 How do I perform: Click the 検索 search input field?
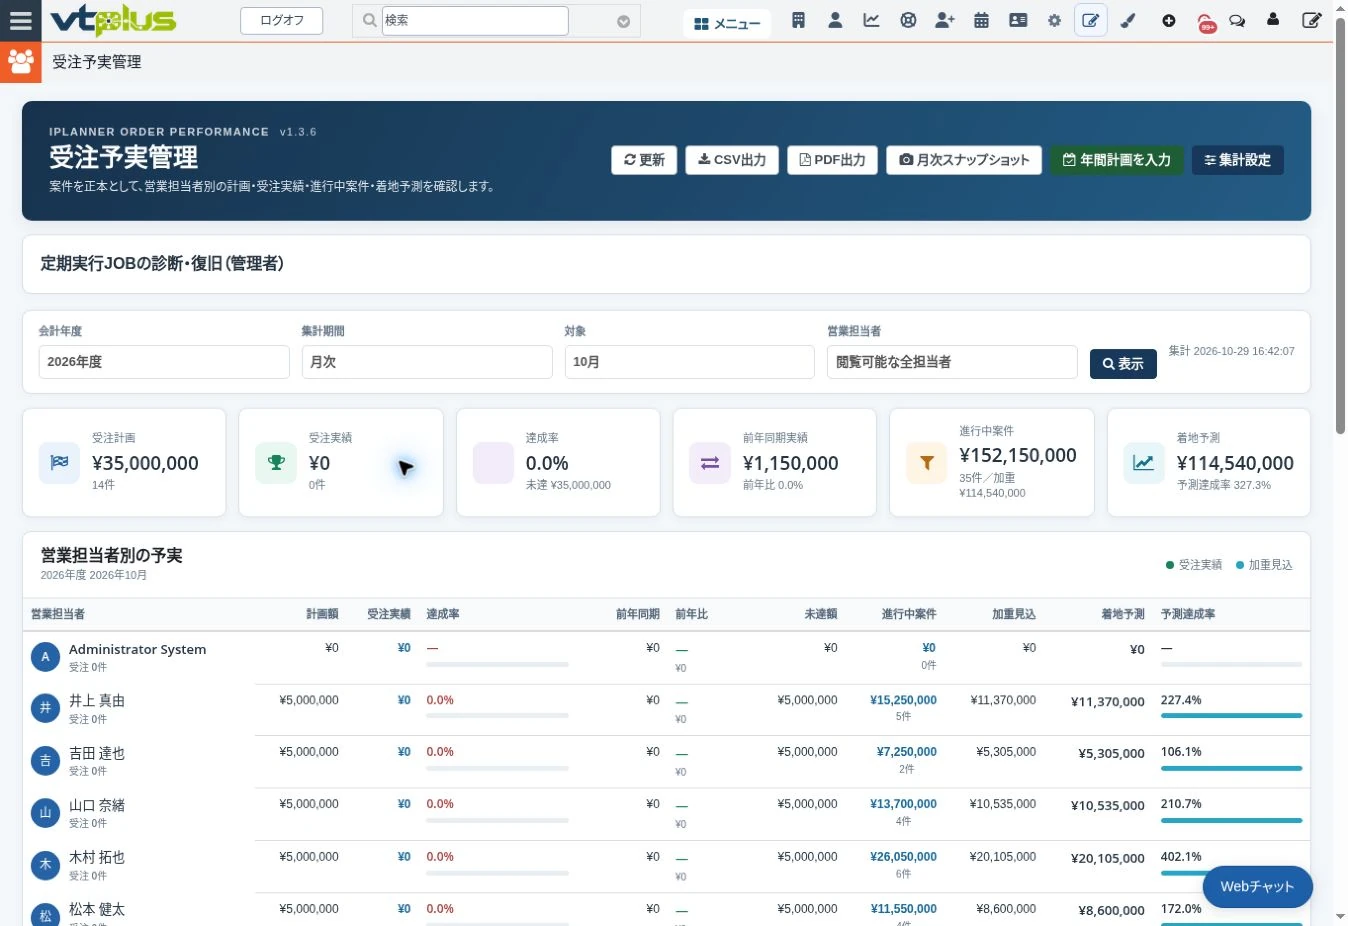[475, 20]
